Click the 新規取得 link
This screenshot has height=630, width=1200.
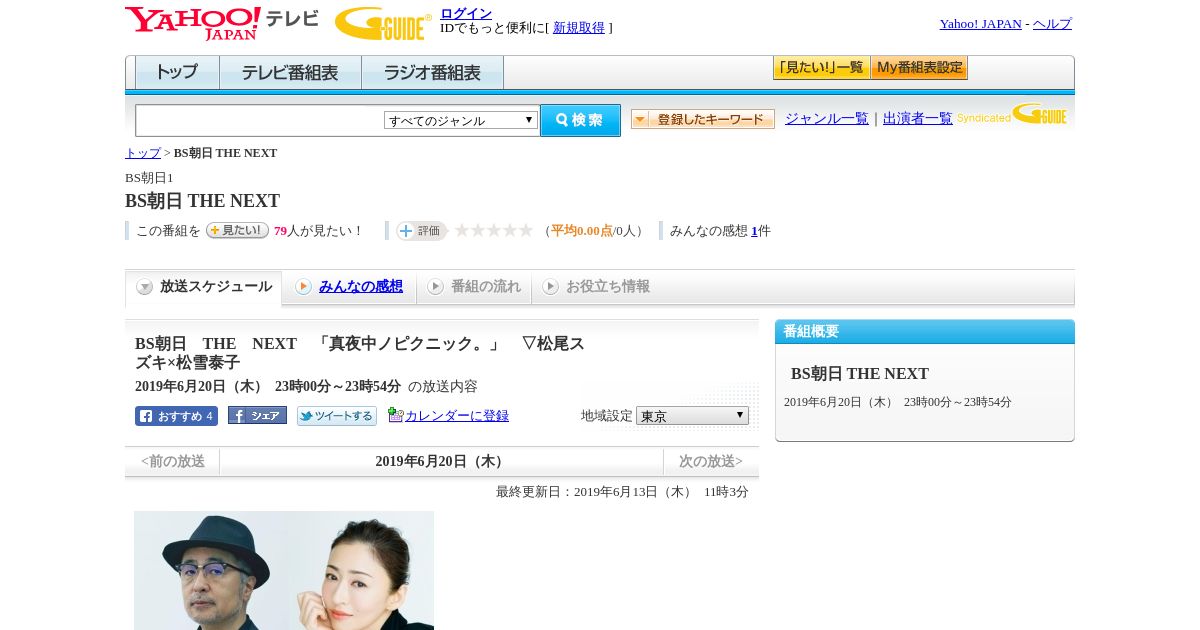click(x=579, y=28)
